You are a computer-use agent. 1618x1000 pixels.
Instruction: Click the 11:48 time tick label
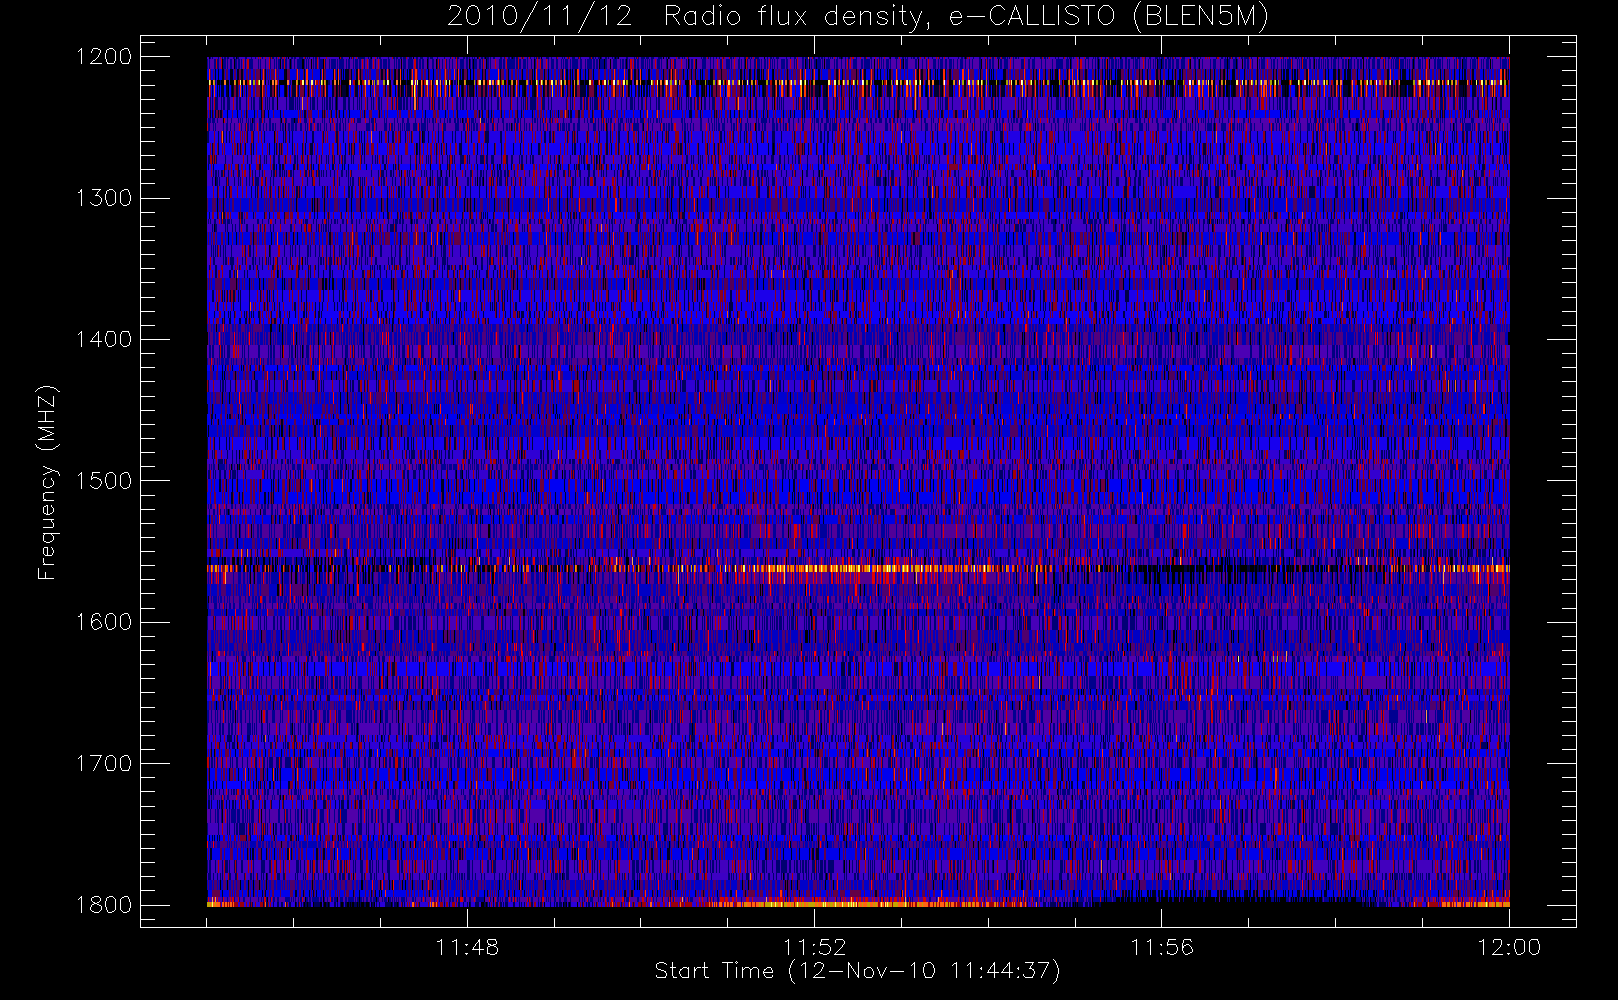[x=467, y=947]
